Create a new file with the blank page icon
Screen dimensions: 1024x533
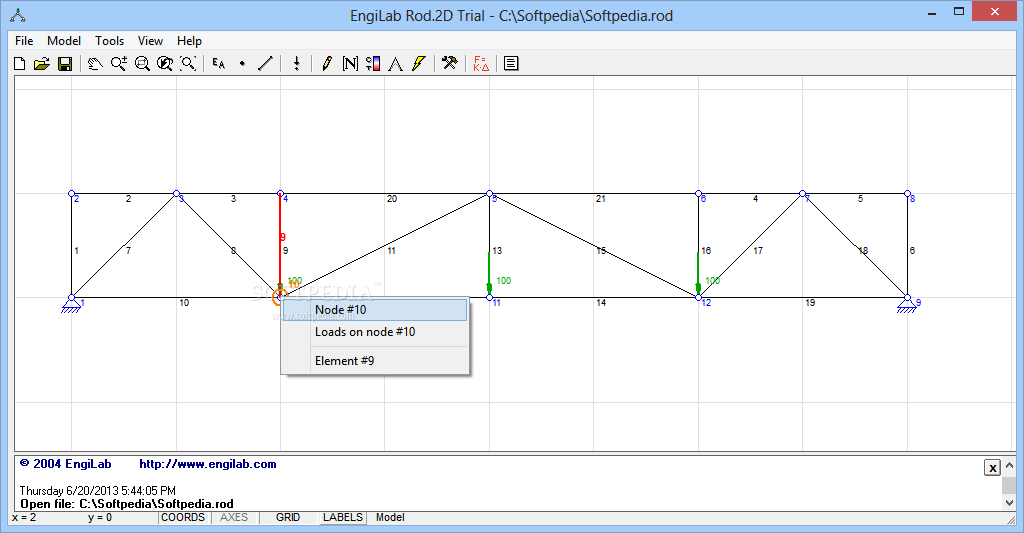tap(20, 63)
